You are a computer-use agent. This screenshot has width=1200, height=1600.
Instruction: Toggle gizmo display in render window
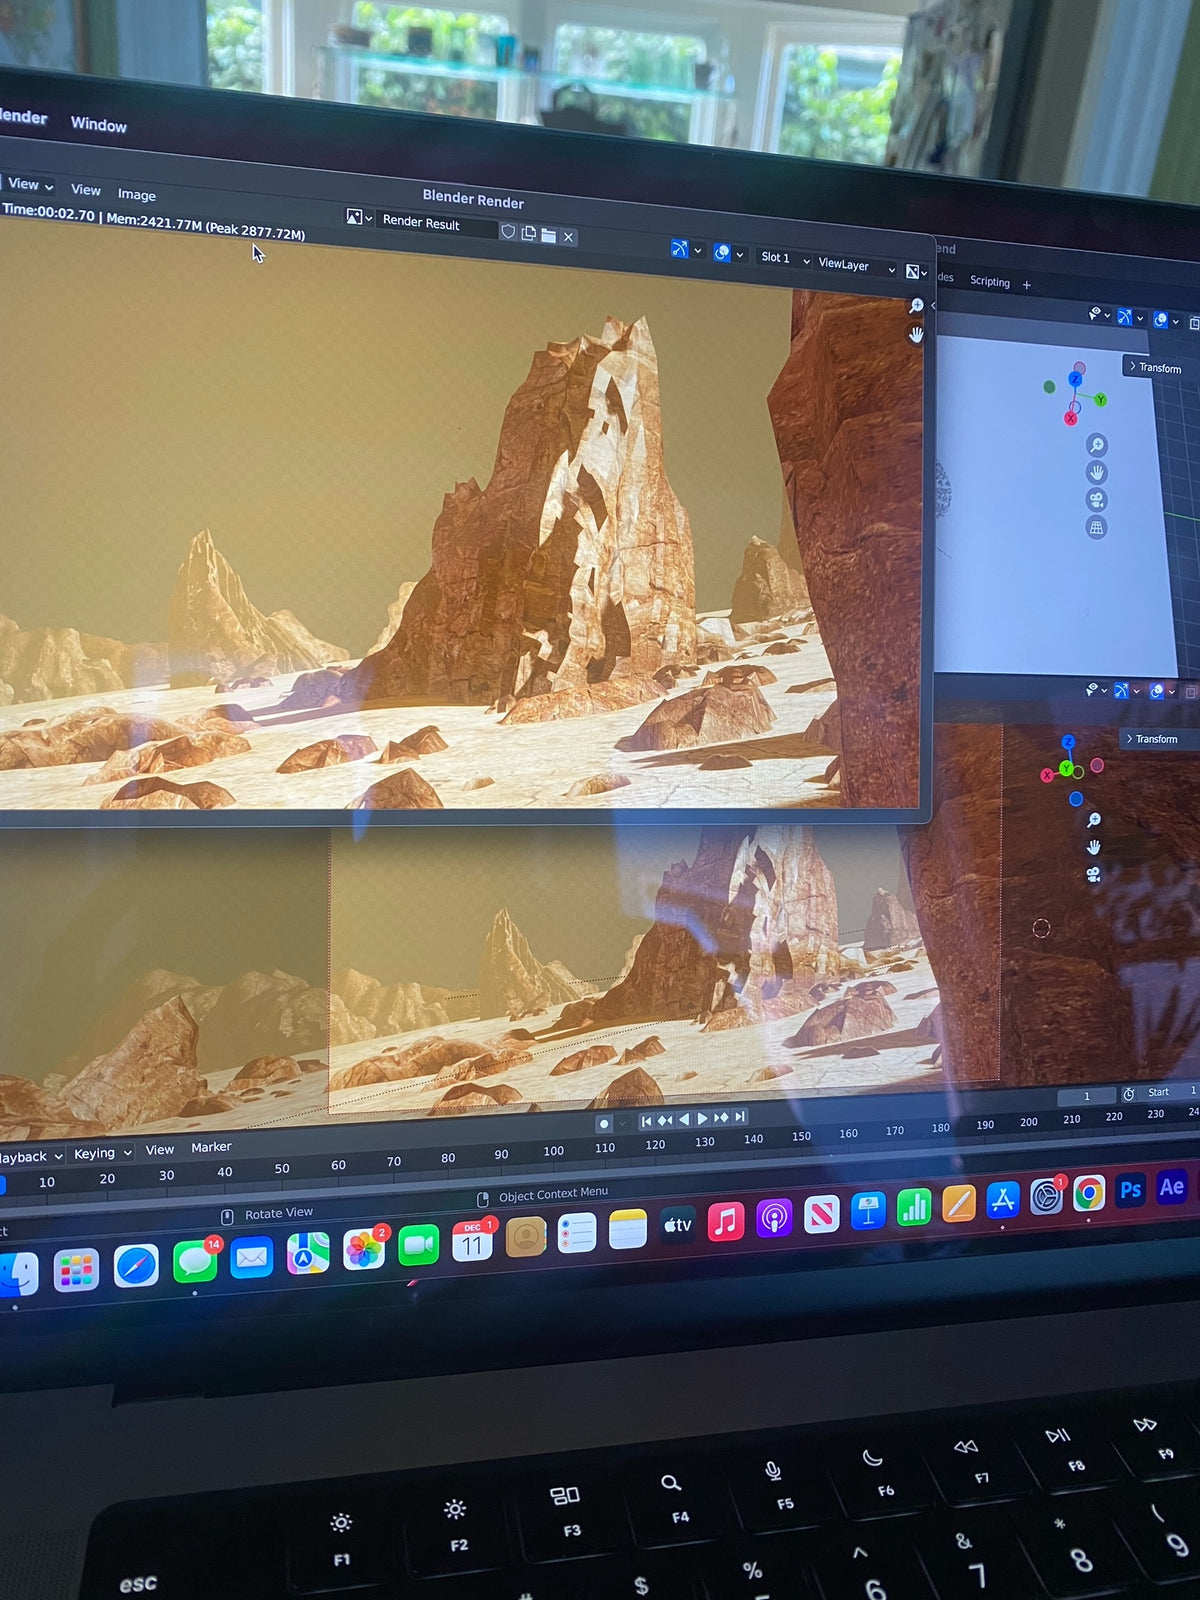click(680, 249)
